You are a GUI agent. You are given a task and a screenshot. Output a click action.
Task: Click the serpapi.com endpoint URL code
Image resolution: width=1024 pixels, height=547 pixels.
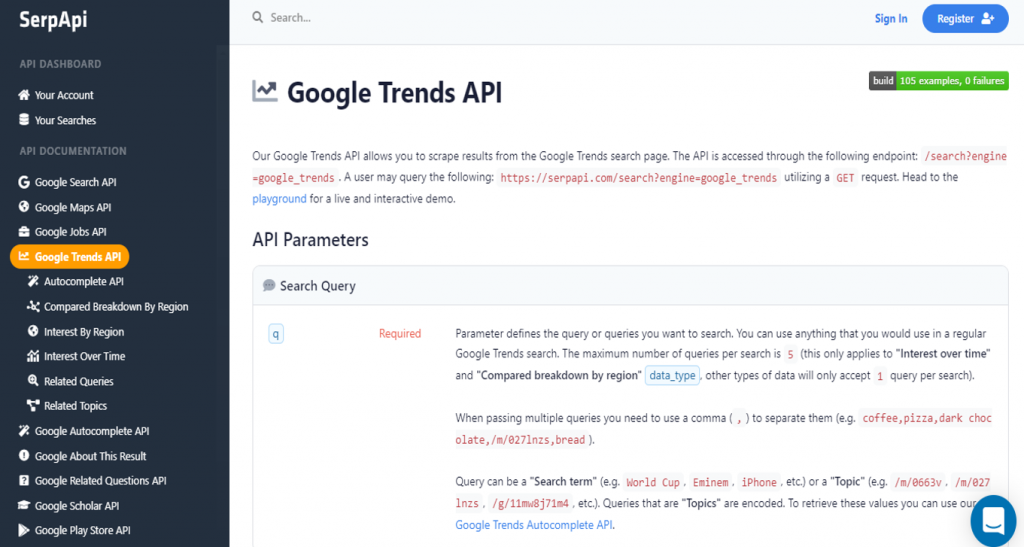click(x=638, y=178)
